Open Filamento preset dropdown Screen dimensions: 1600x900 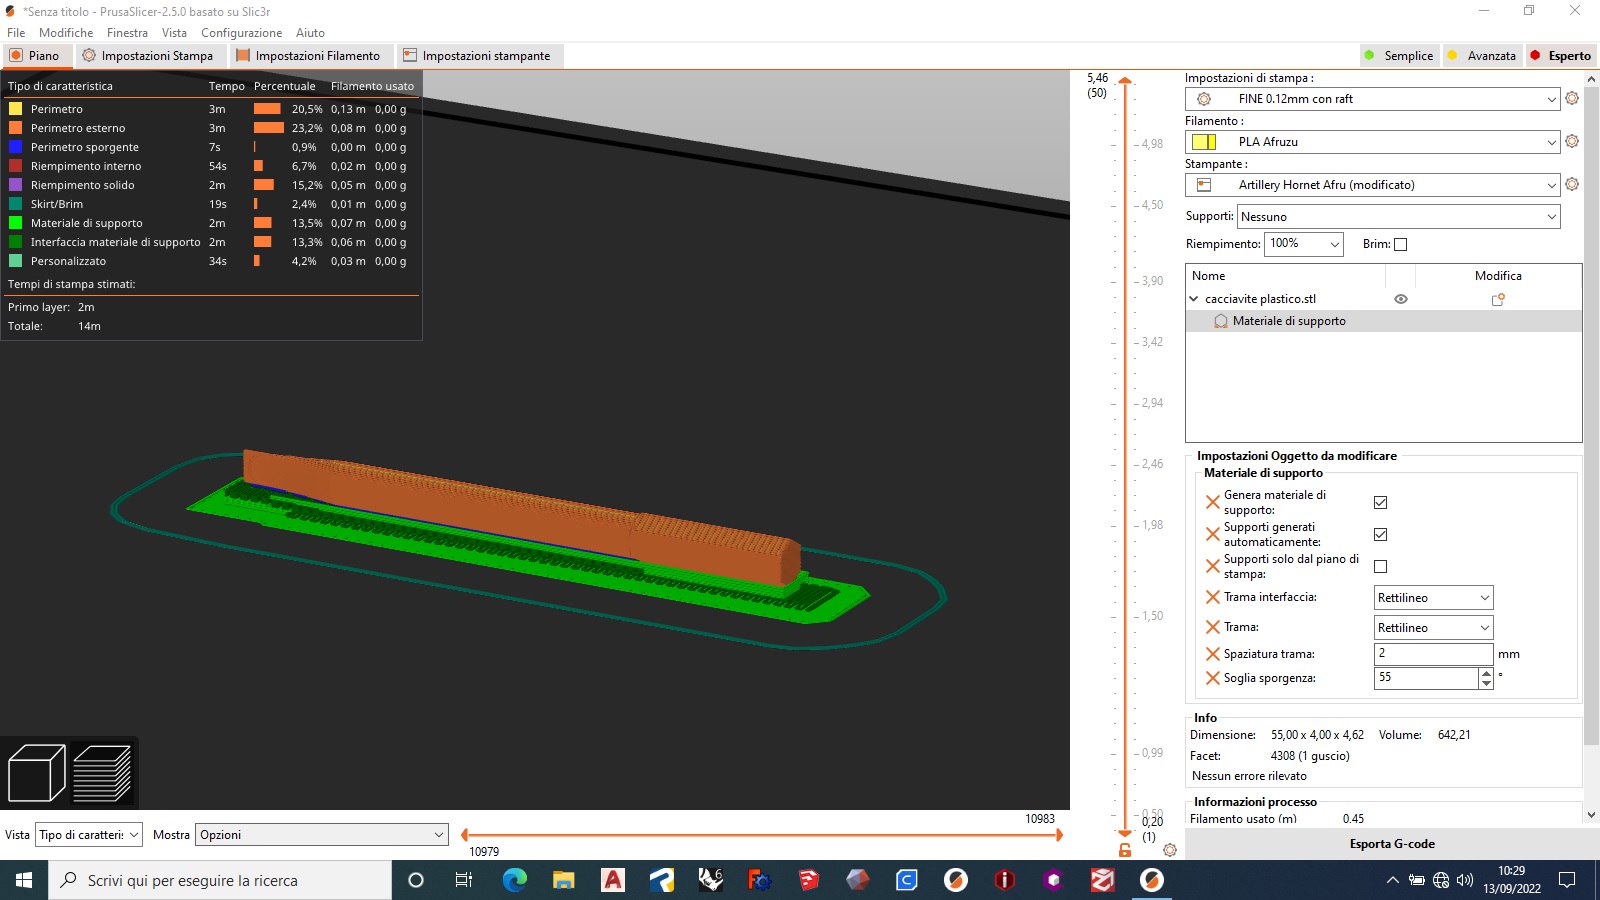pyautogui.click(x=1372, y=142)
